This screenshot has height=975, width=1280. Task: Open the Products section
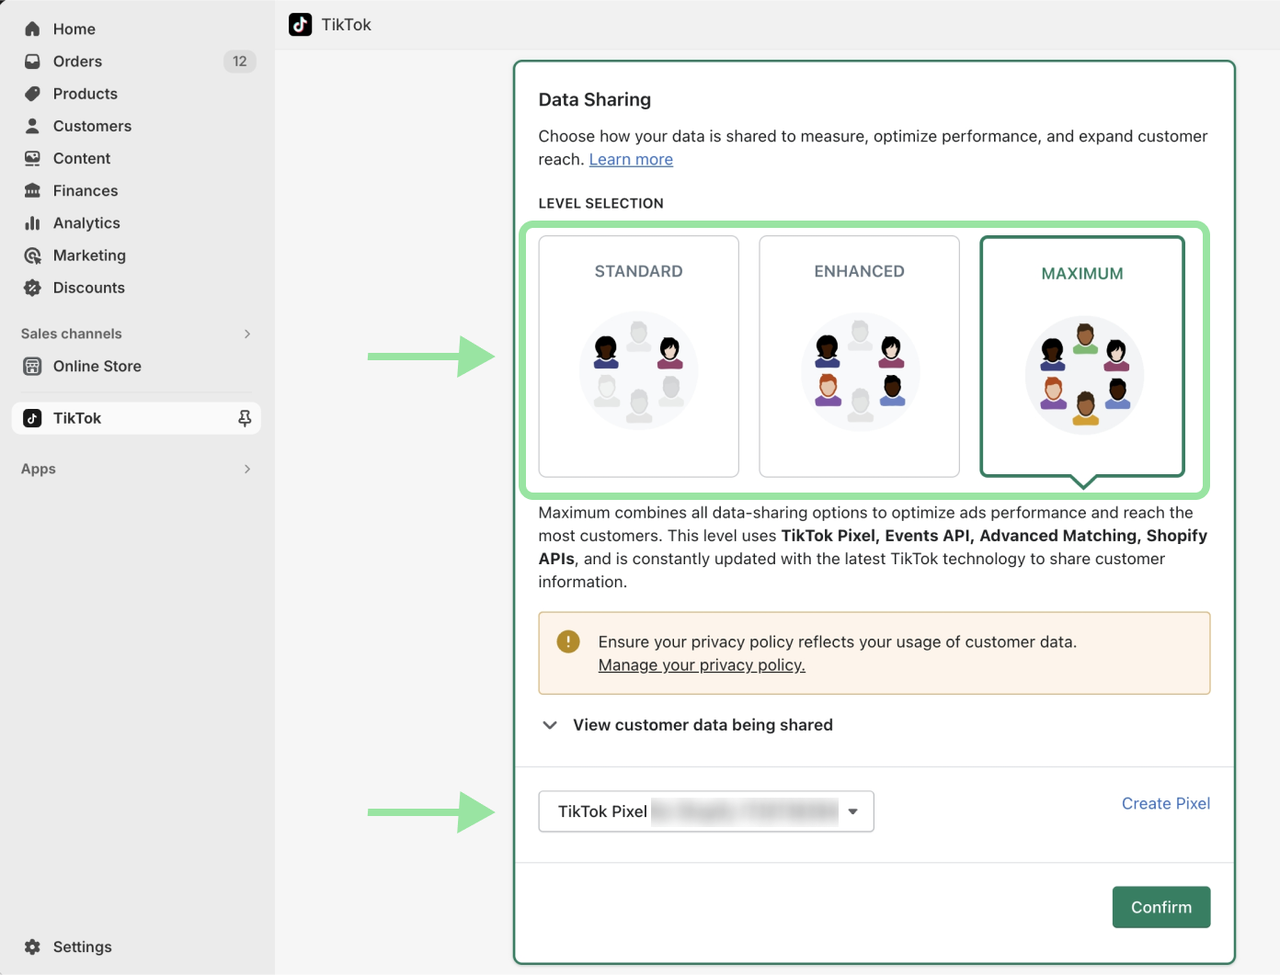[x=82, y=93]
